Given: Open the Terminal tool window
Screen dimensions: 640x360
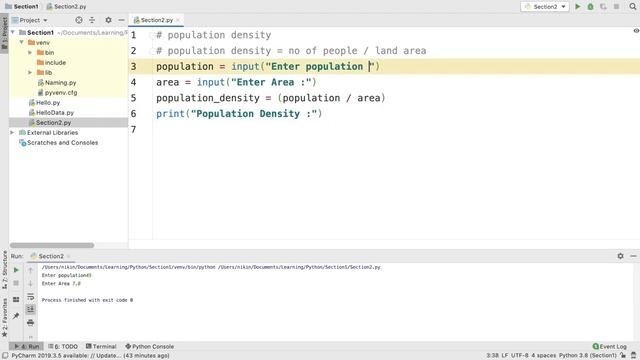Looking at the screenshot, I should (x=101, y=346).
